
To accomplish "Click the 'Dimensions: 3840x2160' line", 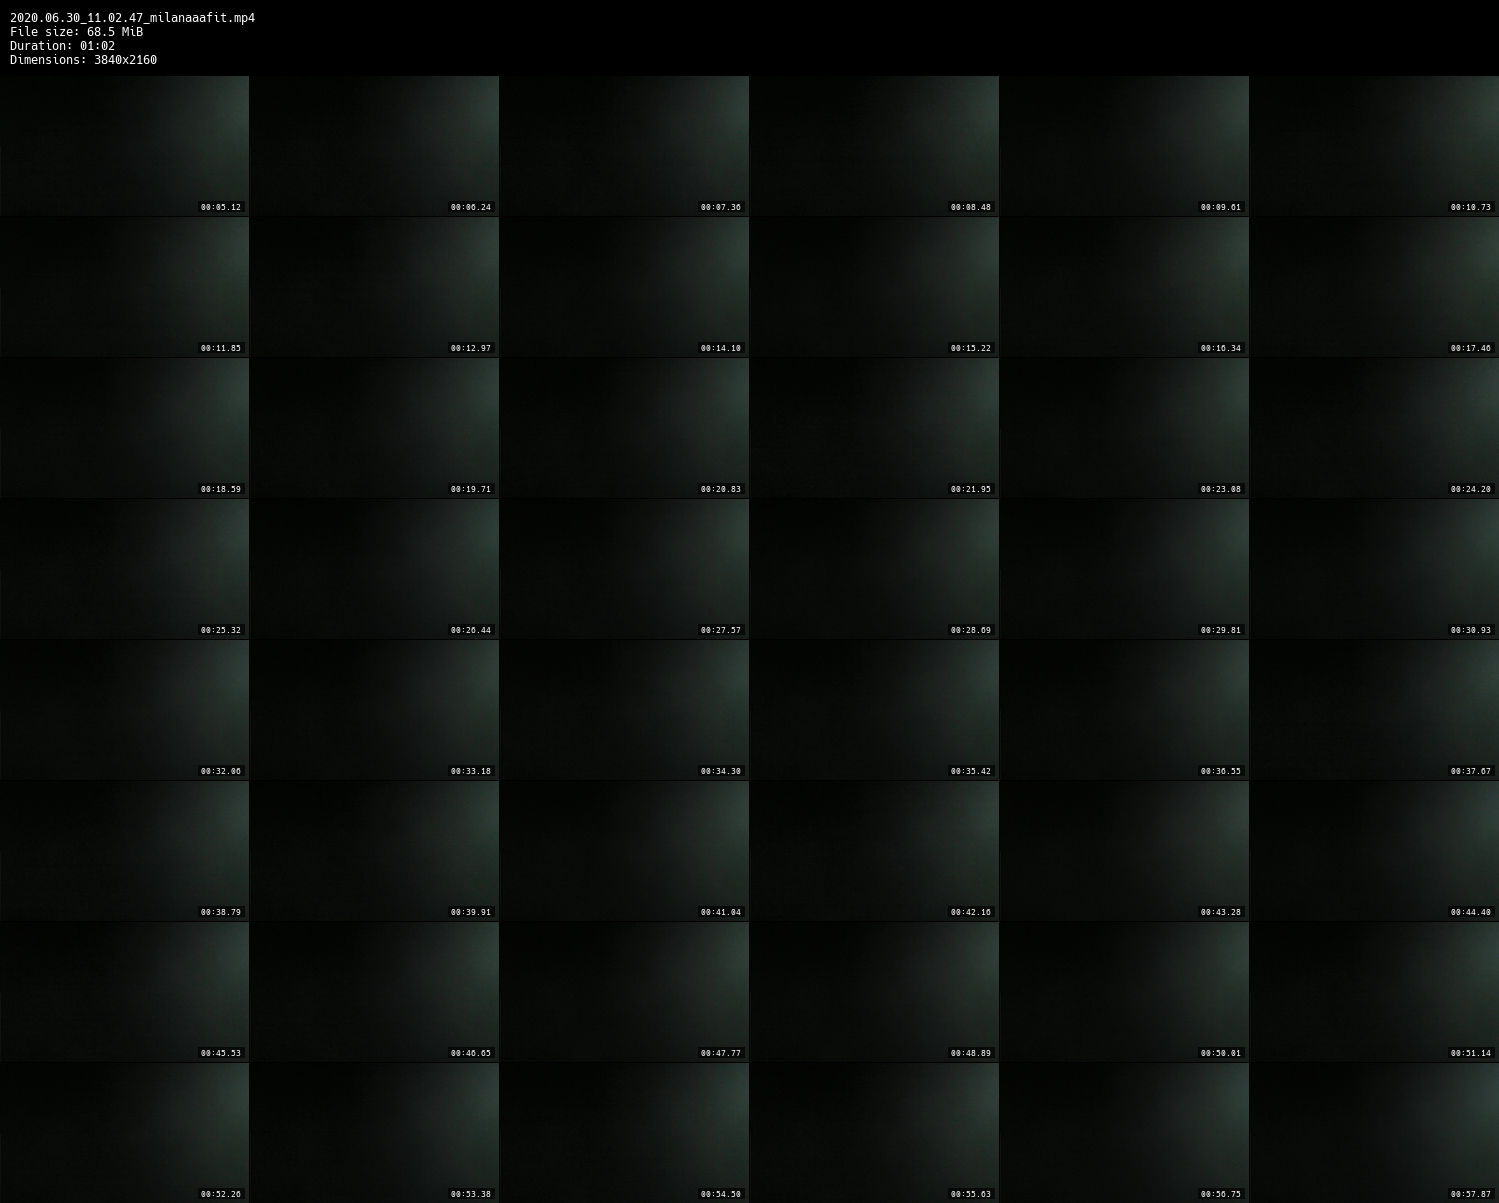I will click(83, 60).
